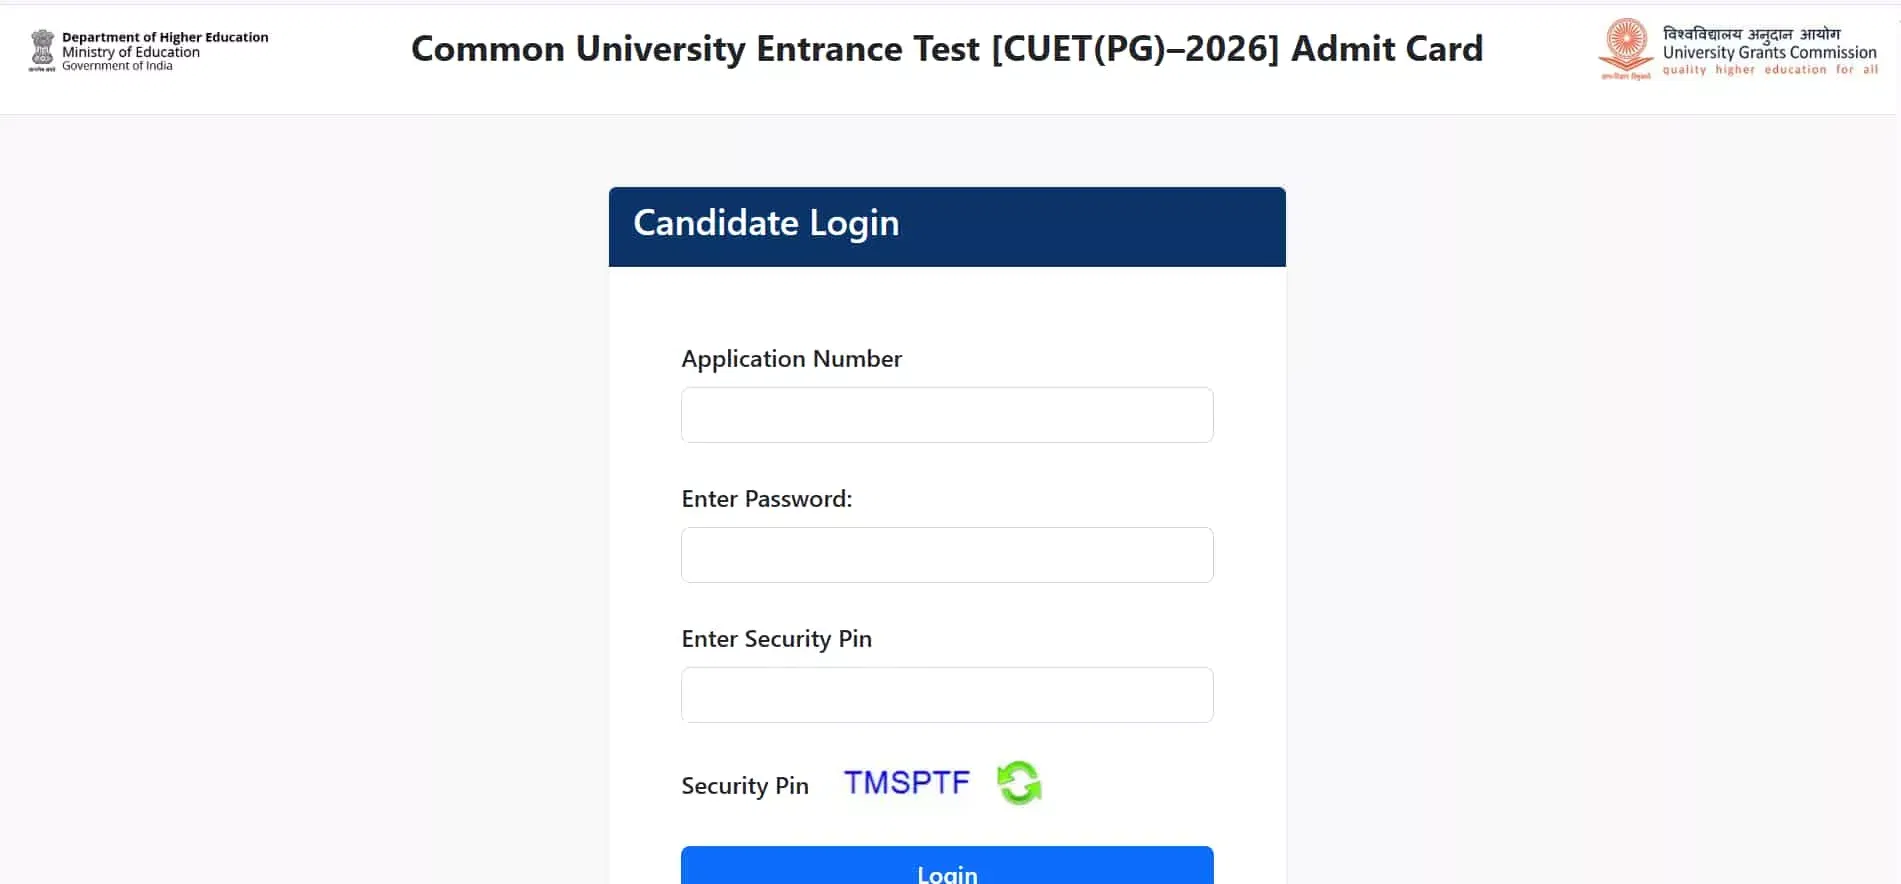Image resolution: width=1901 pixels, height=884 pixels.
Task: Focus the Application Number input field
Action: pos(947,415)
